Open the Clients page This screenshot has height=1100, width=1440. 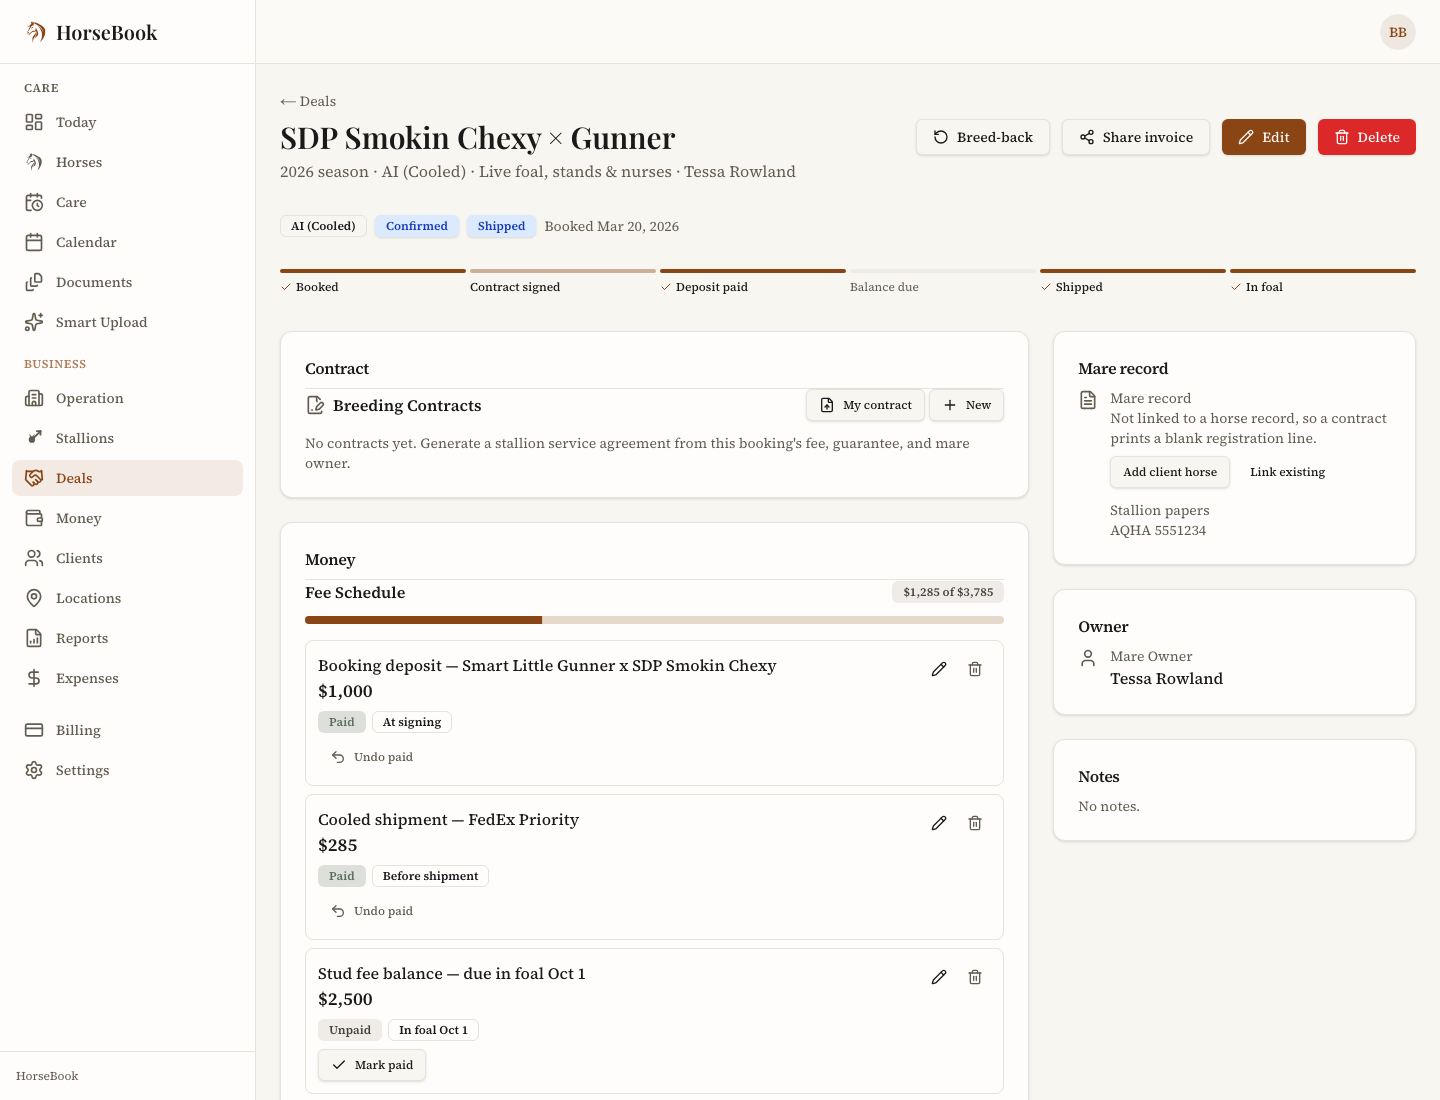pos(127,558)
